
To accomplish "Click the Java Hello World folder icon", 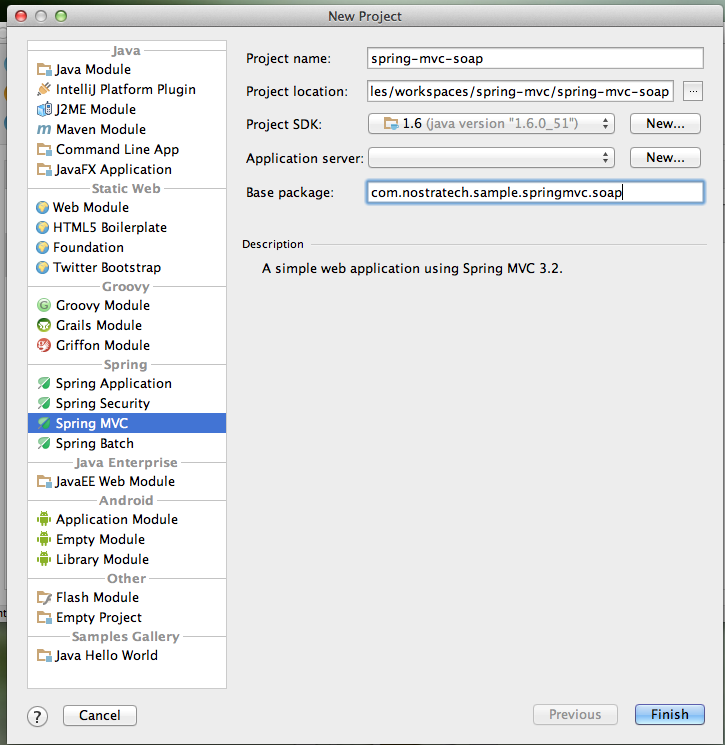I will (x=44, y=655).
